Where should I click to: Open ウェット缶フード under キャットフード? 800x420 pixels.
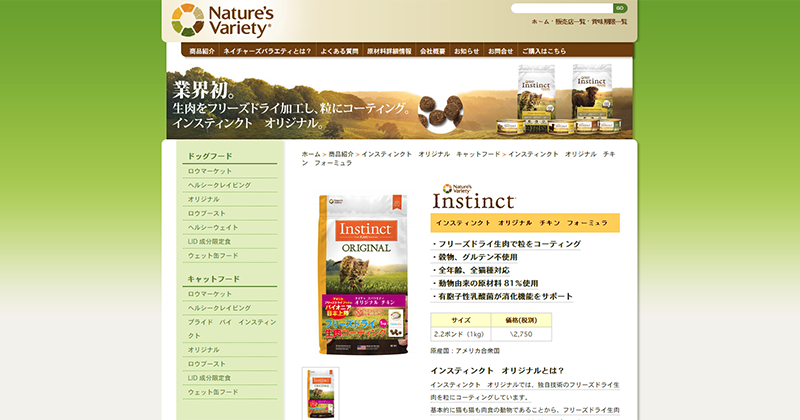tap(213, 392)
